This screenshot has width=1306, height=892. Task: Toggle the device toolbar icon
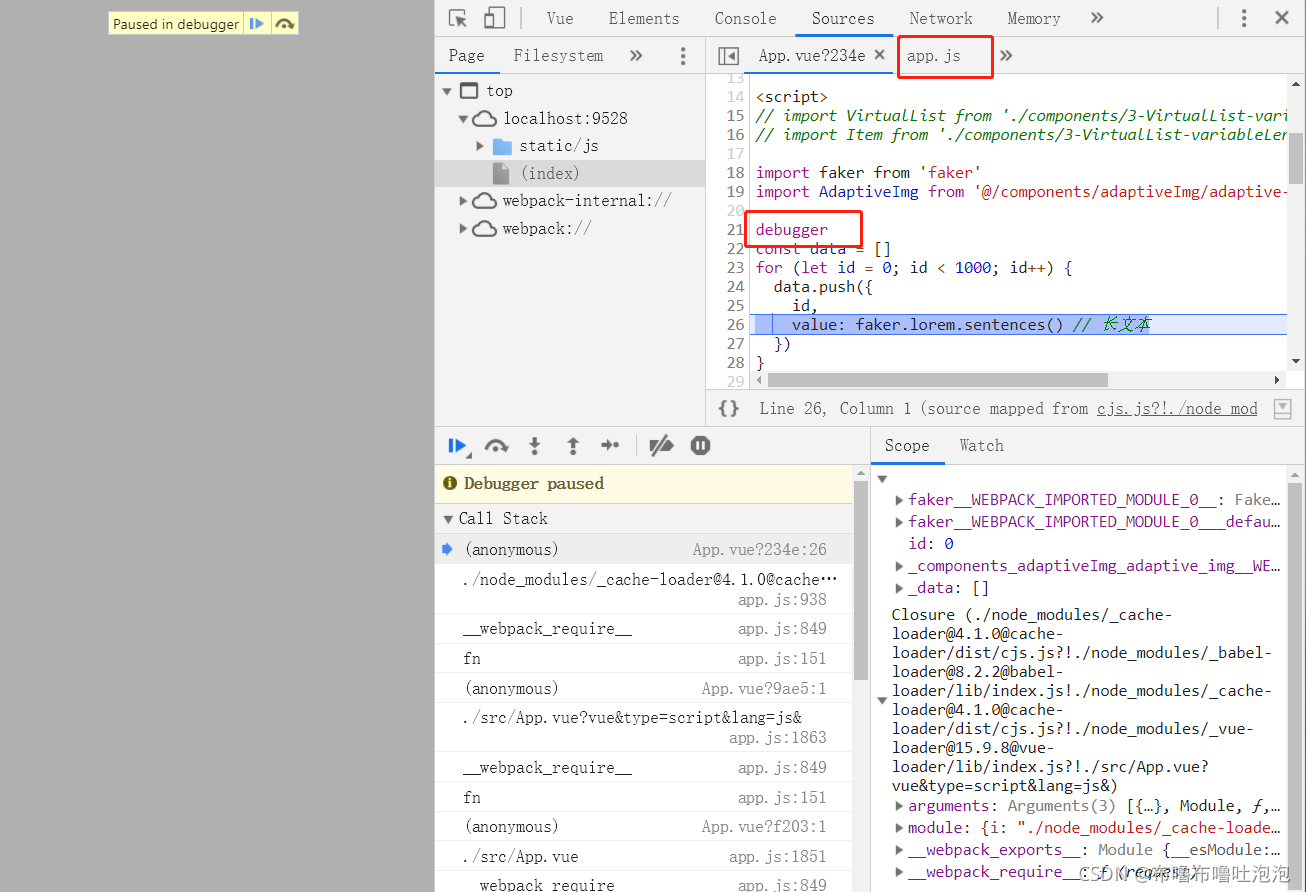point(494,18)
